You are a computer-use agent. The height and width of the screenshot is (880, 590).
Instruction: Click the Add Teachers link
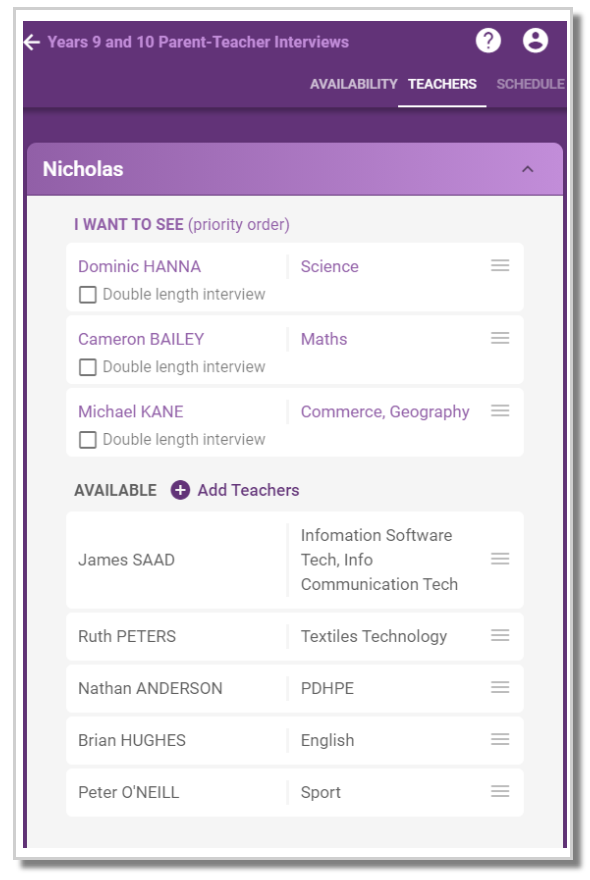[x=248, y=490]
